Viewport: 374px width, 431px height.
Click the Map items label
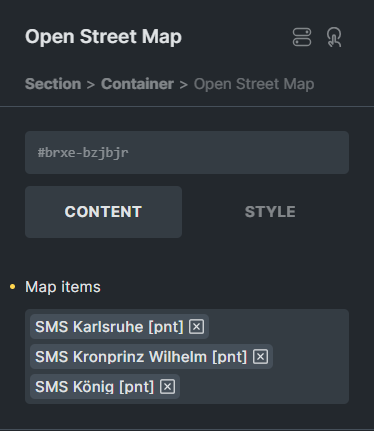pyautogui.click(x=63, y=287)
